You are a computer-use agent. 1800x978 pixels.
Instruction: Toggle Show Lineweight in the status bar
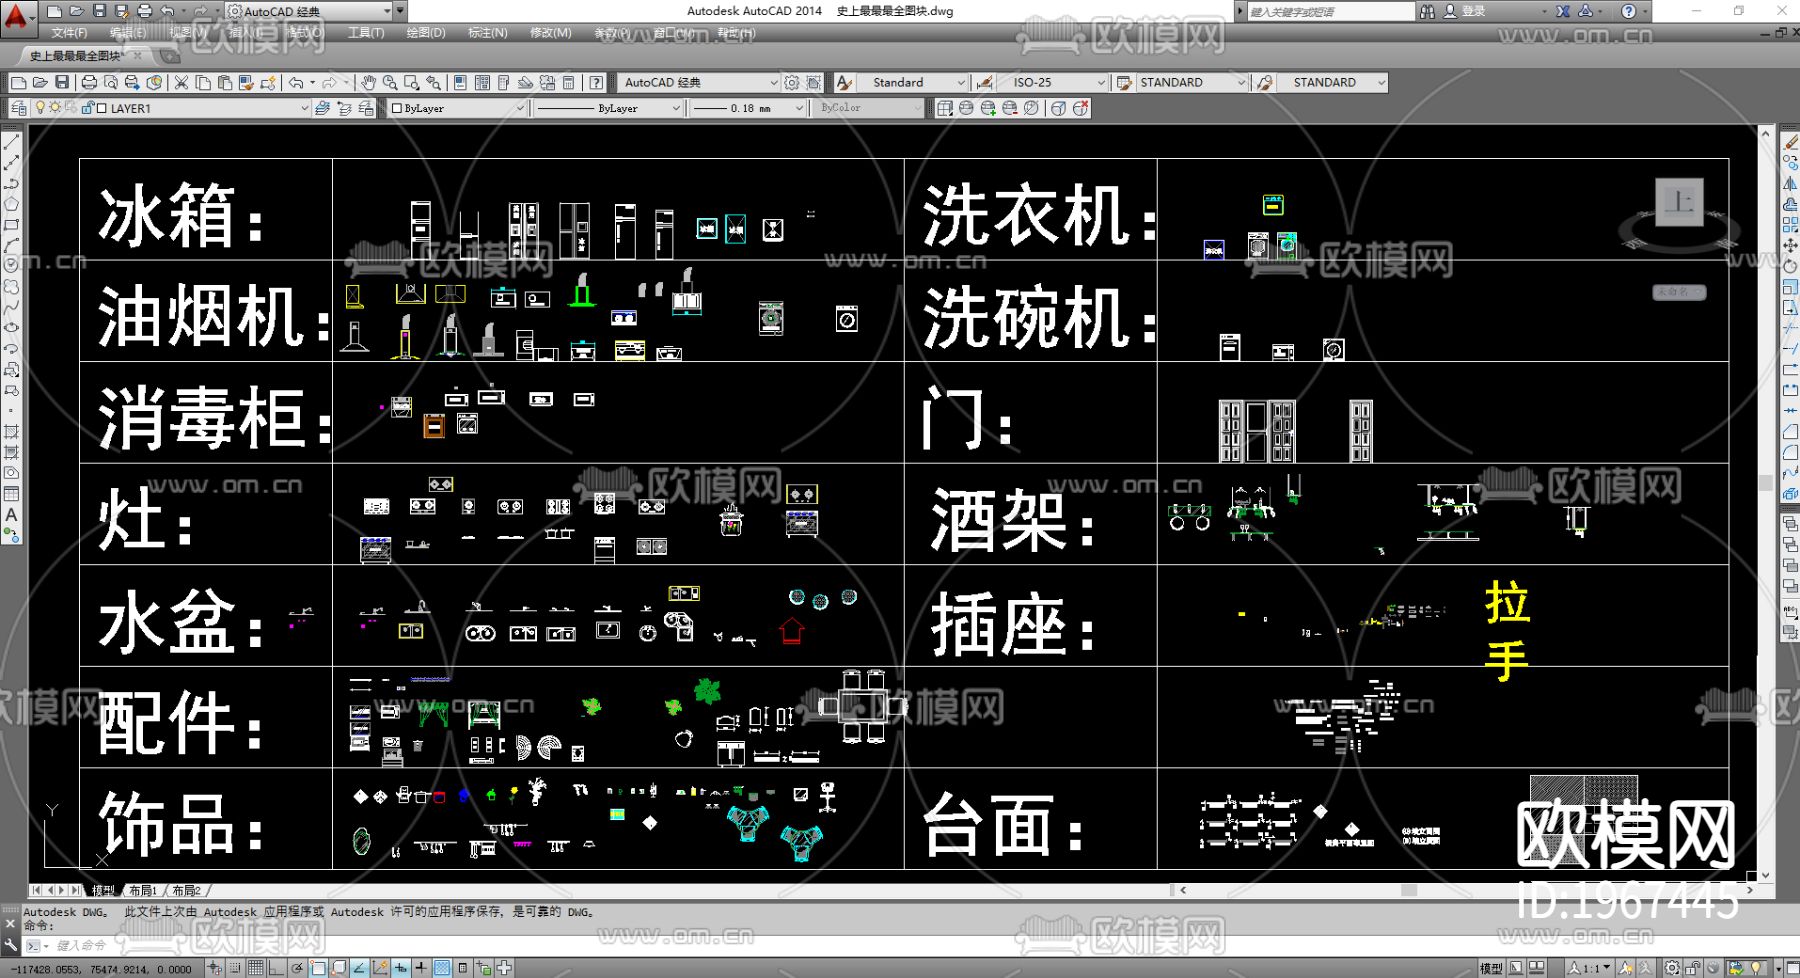click(x=421, y=968)
